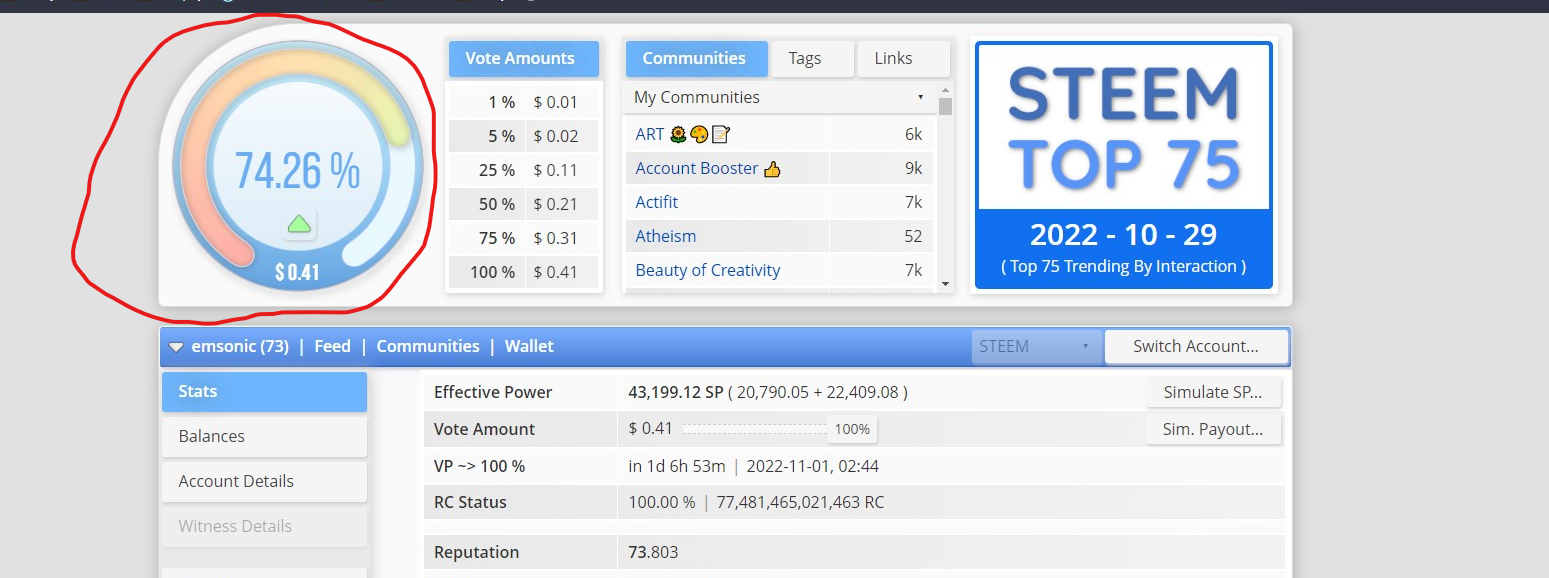
Task: Click the white triangle before emsonic account name
Action: click(176, 347)
